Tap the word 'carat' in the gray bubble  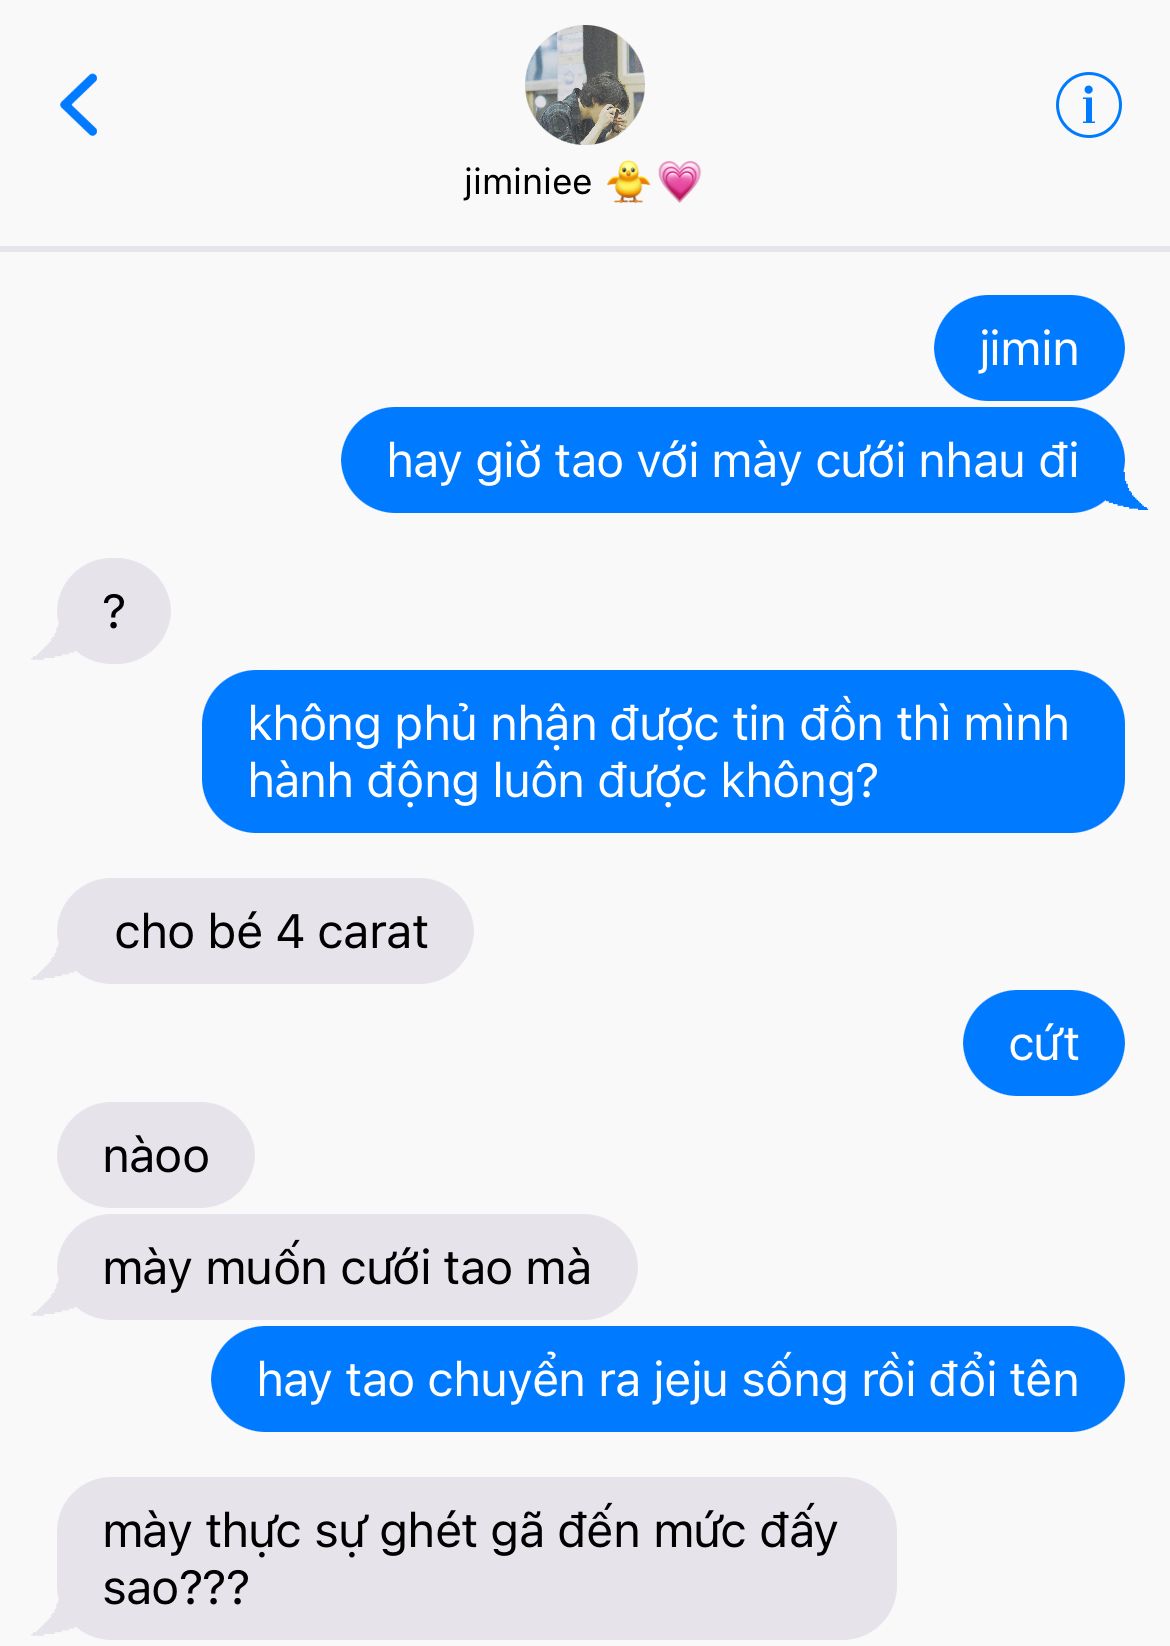373,932
